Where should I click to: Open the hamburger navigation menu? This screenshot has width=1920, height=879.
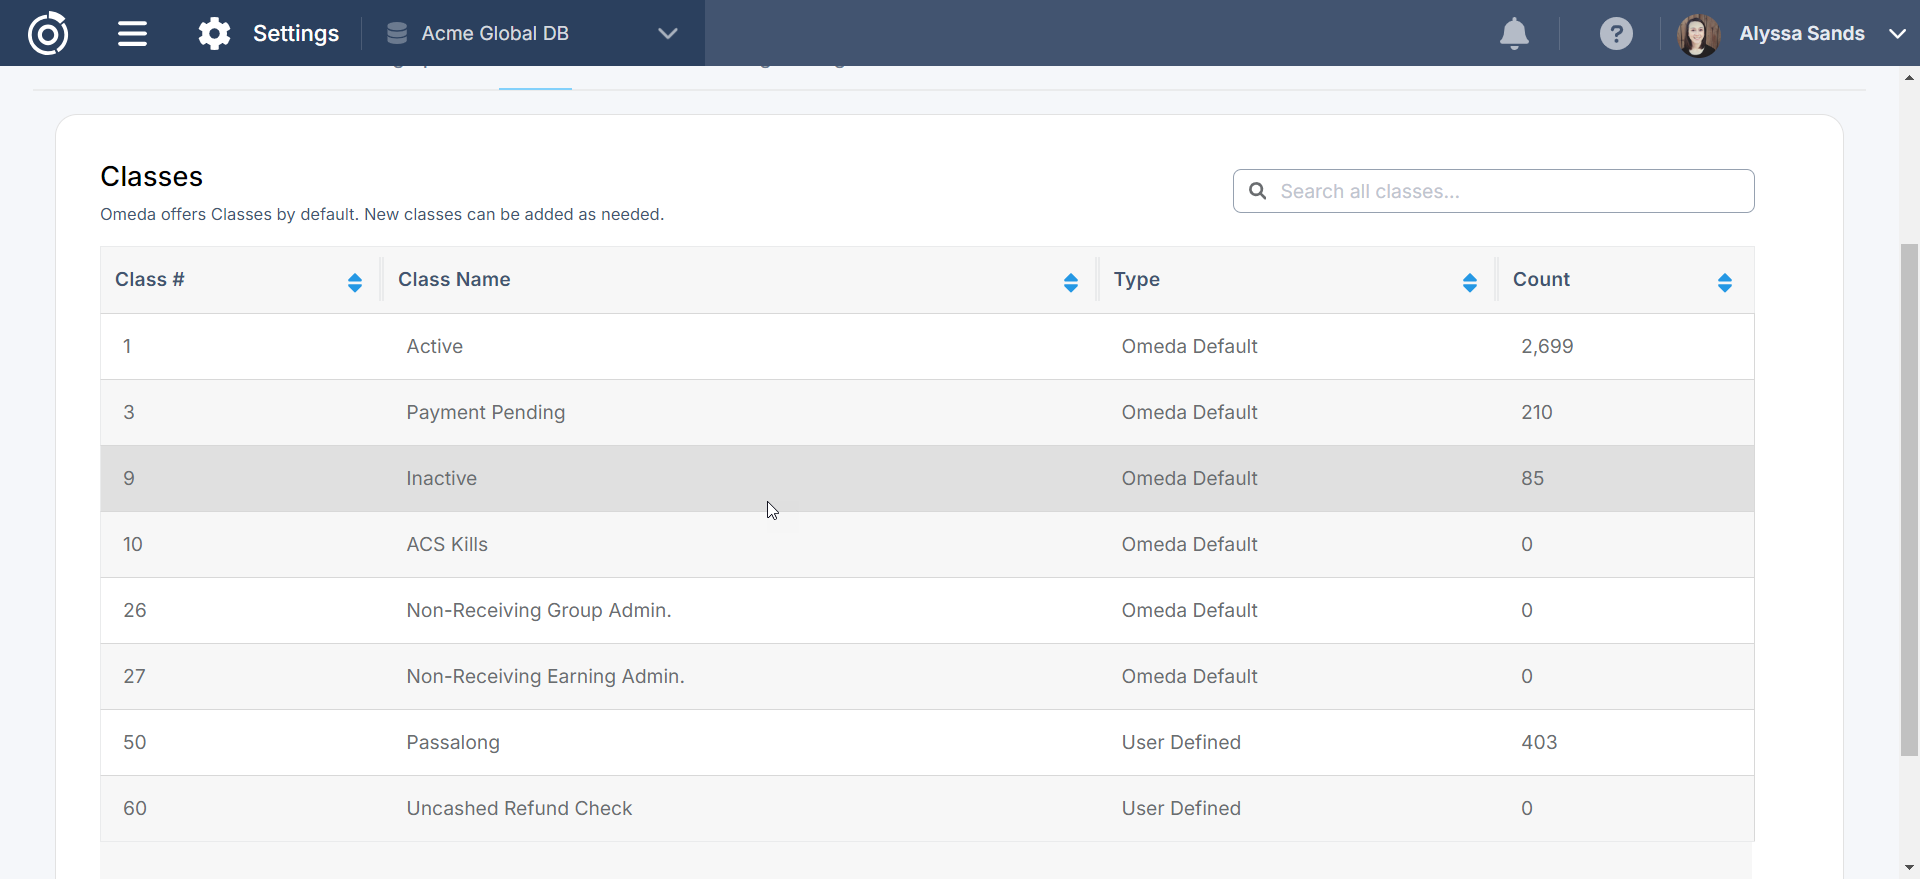132,33
